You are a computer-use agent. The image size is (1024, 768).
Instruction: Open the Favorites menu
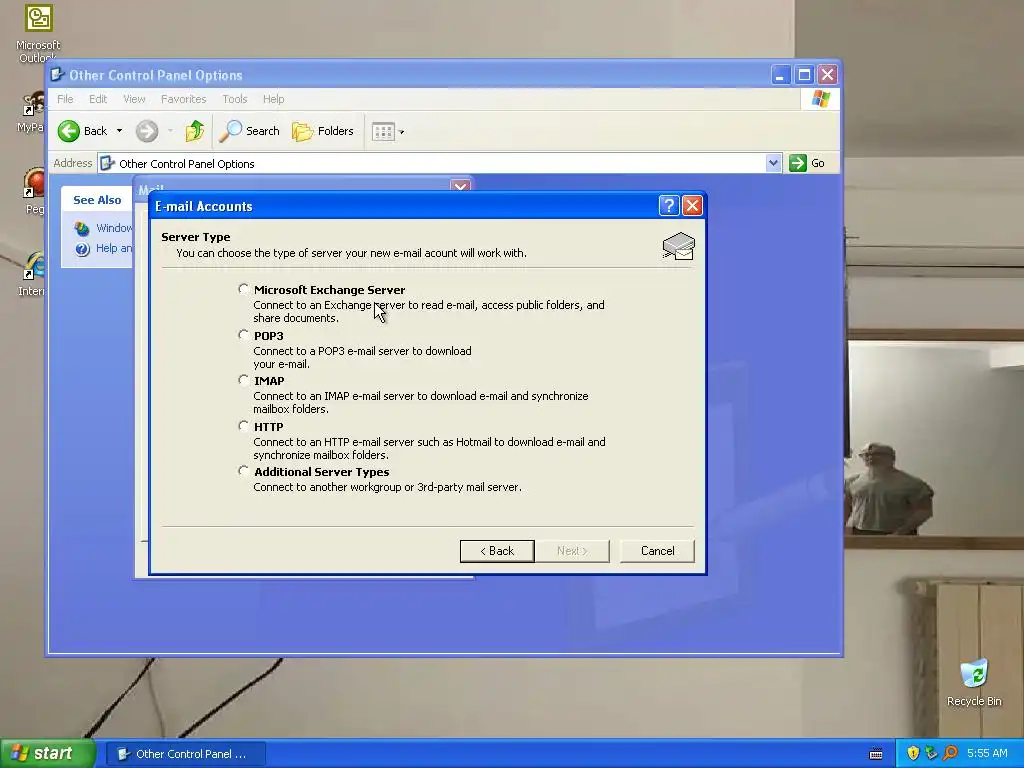[184, 99]
